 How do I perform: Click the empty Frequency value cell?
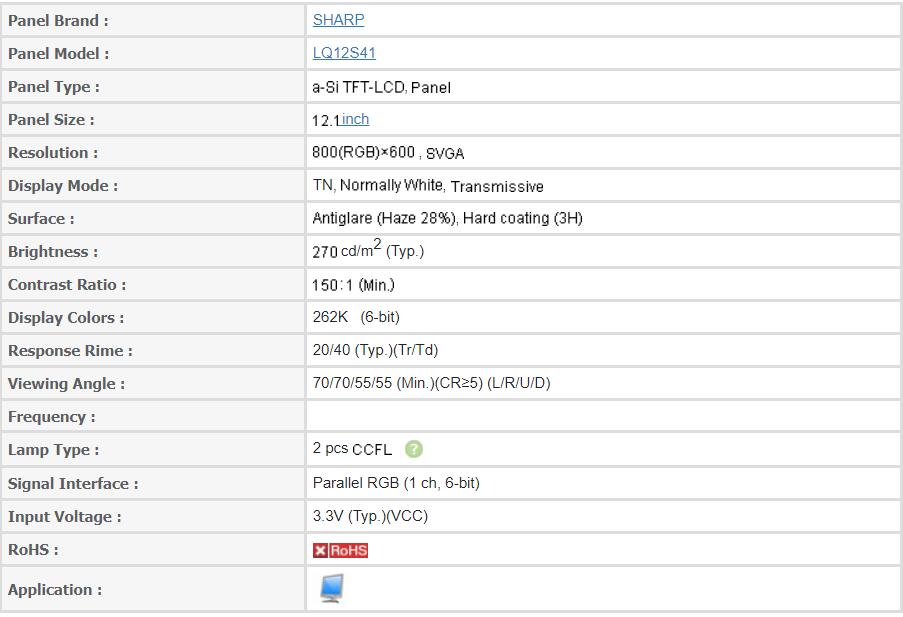603,417
